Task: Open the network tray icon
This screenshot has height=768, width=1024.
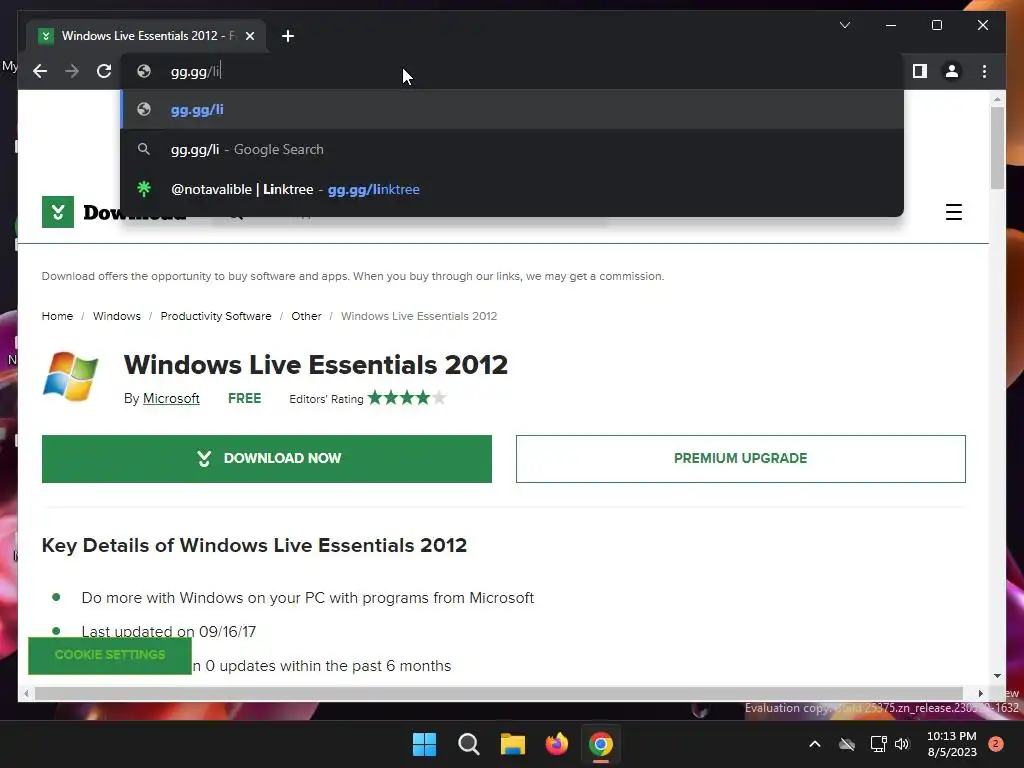Action: coord(878,744)
